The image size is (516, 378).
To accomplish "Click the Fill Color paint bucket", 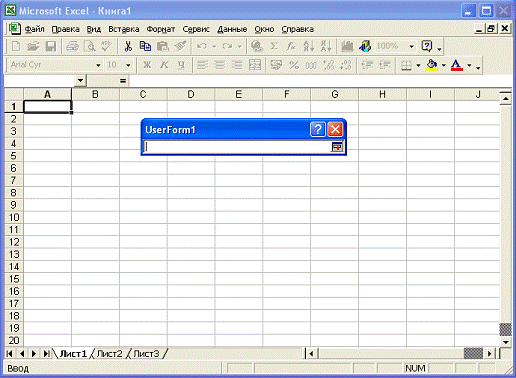I will click(432, 65).
